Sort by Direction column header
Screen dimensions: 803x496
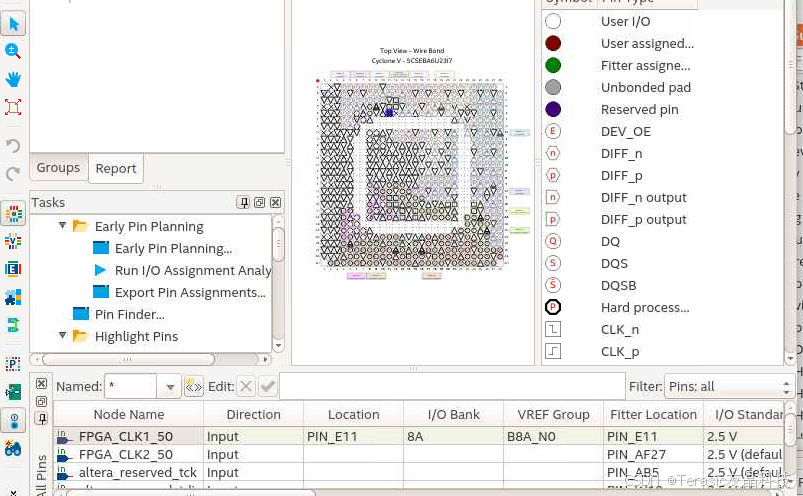(x=253, y=414)
